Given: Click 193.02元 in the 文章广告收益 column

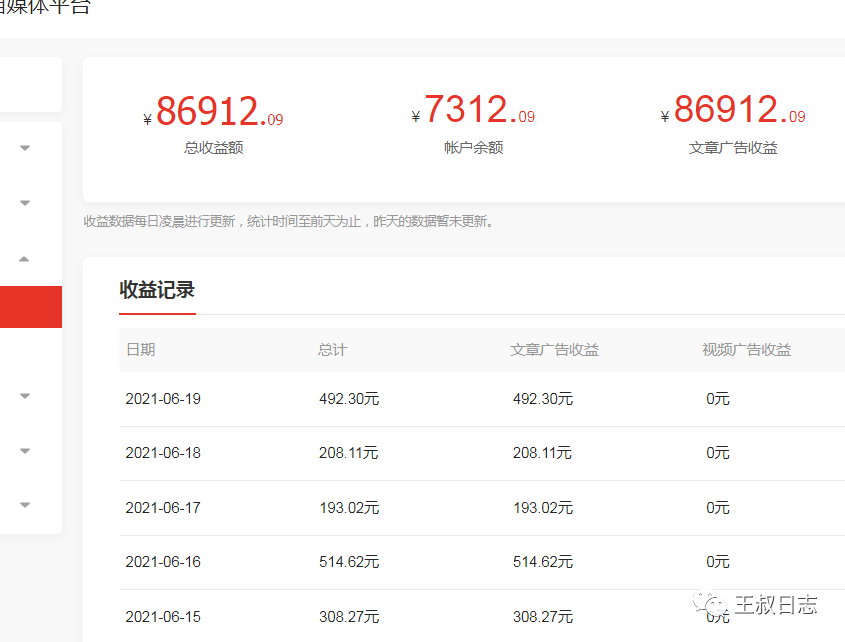Looking at the screenshot, I should pos(543,508).
